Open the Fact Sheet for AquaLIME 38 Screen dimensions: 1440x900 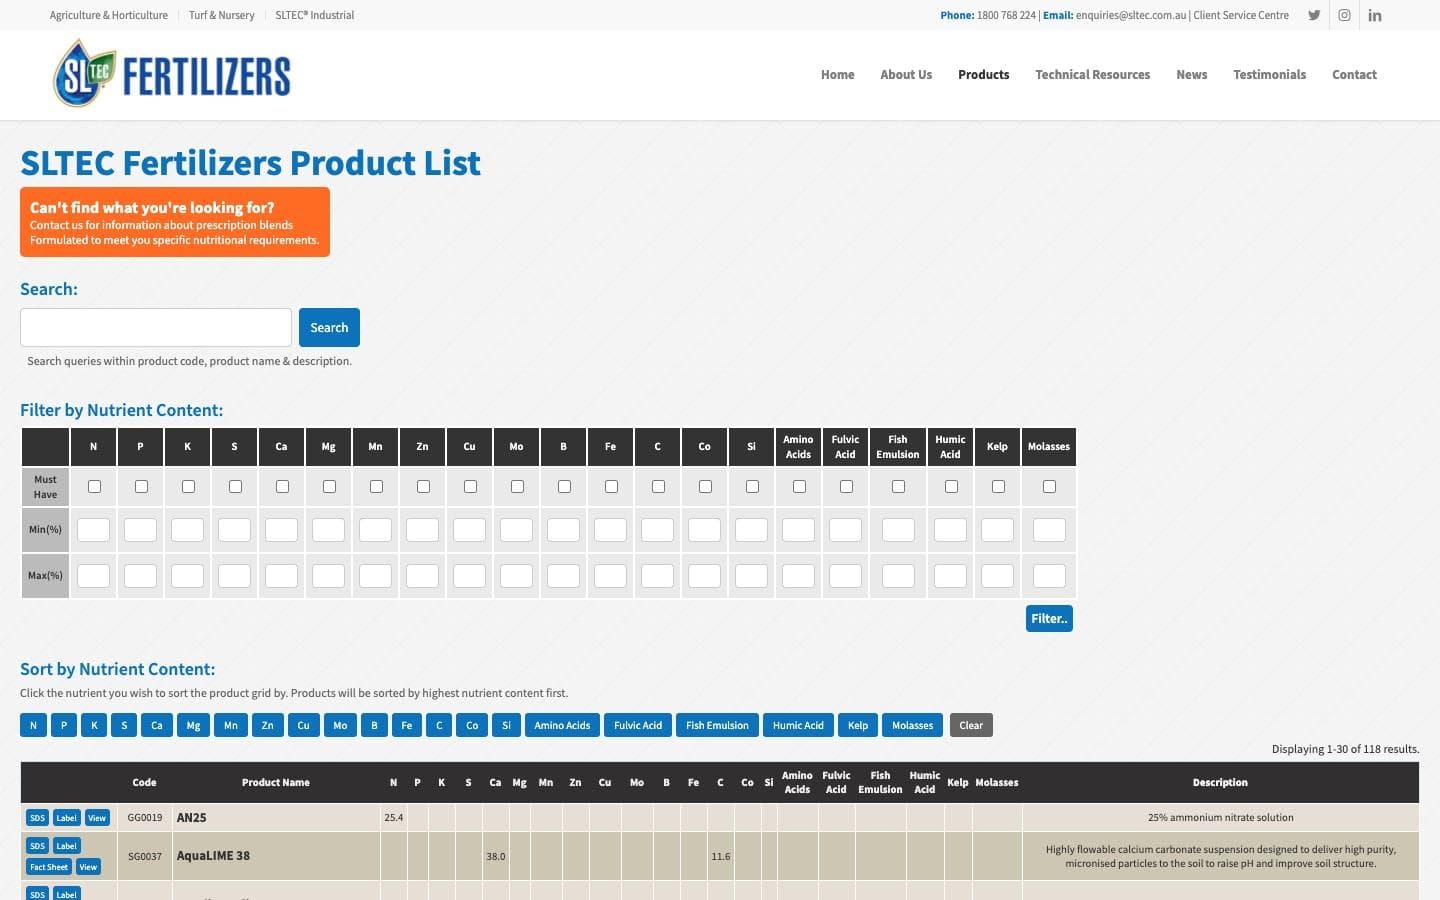[x=49, y=867]
